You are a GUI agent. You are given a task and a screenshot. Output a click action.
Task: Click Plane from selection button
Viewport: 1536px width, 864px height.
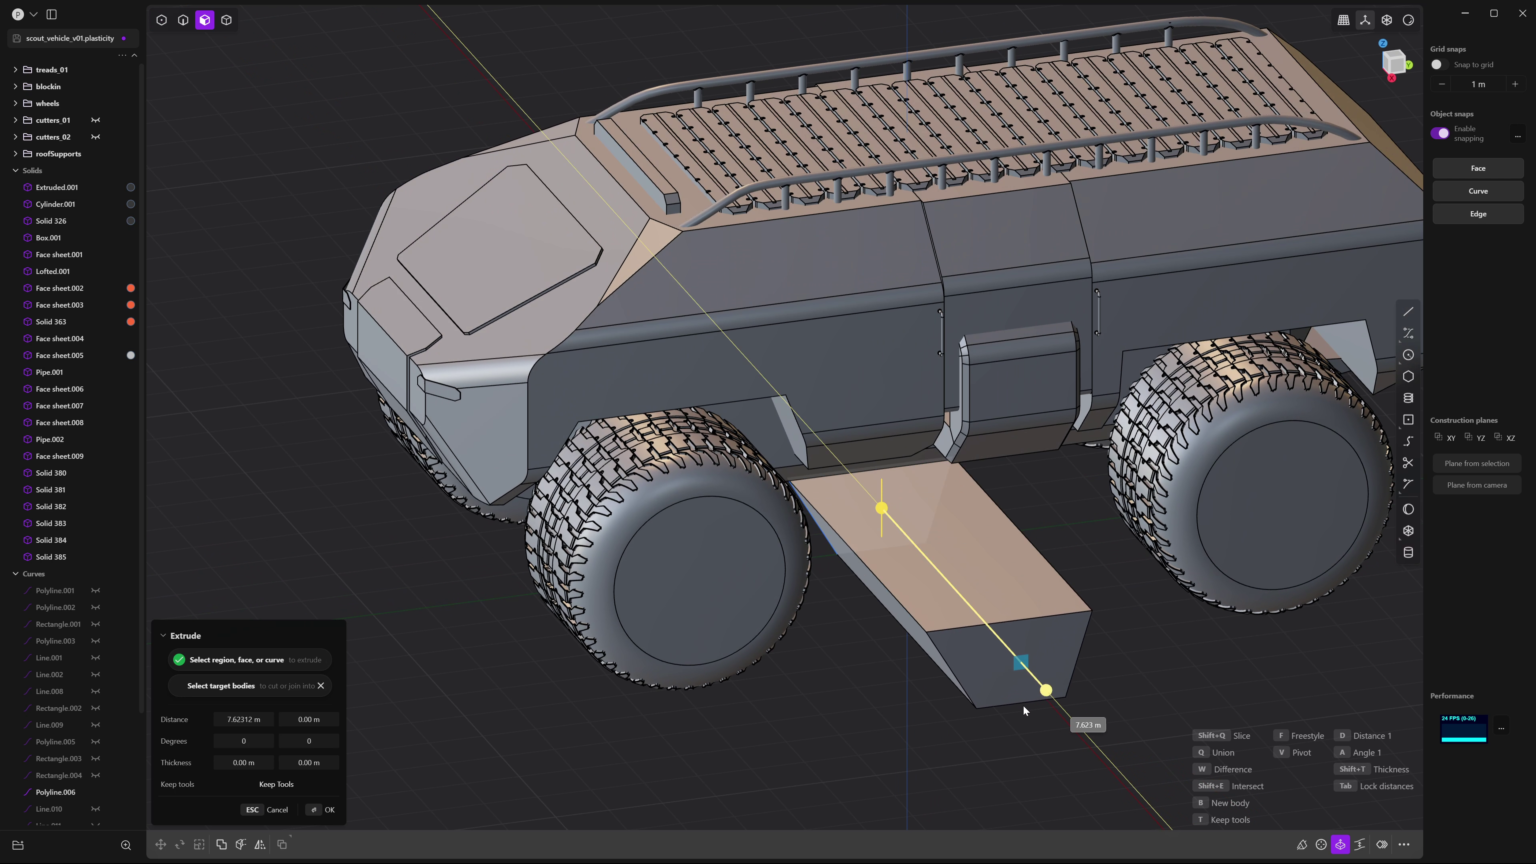click(1477, 464)
